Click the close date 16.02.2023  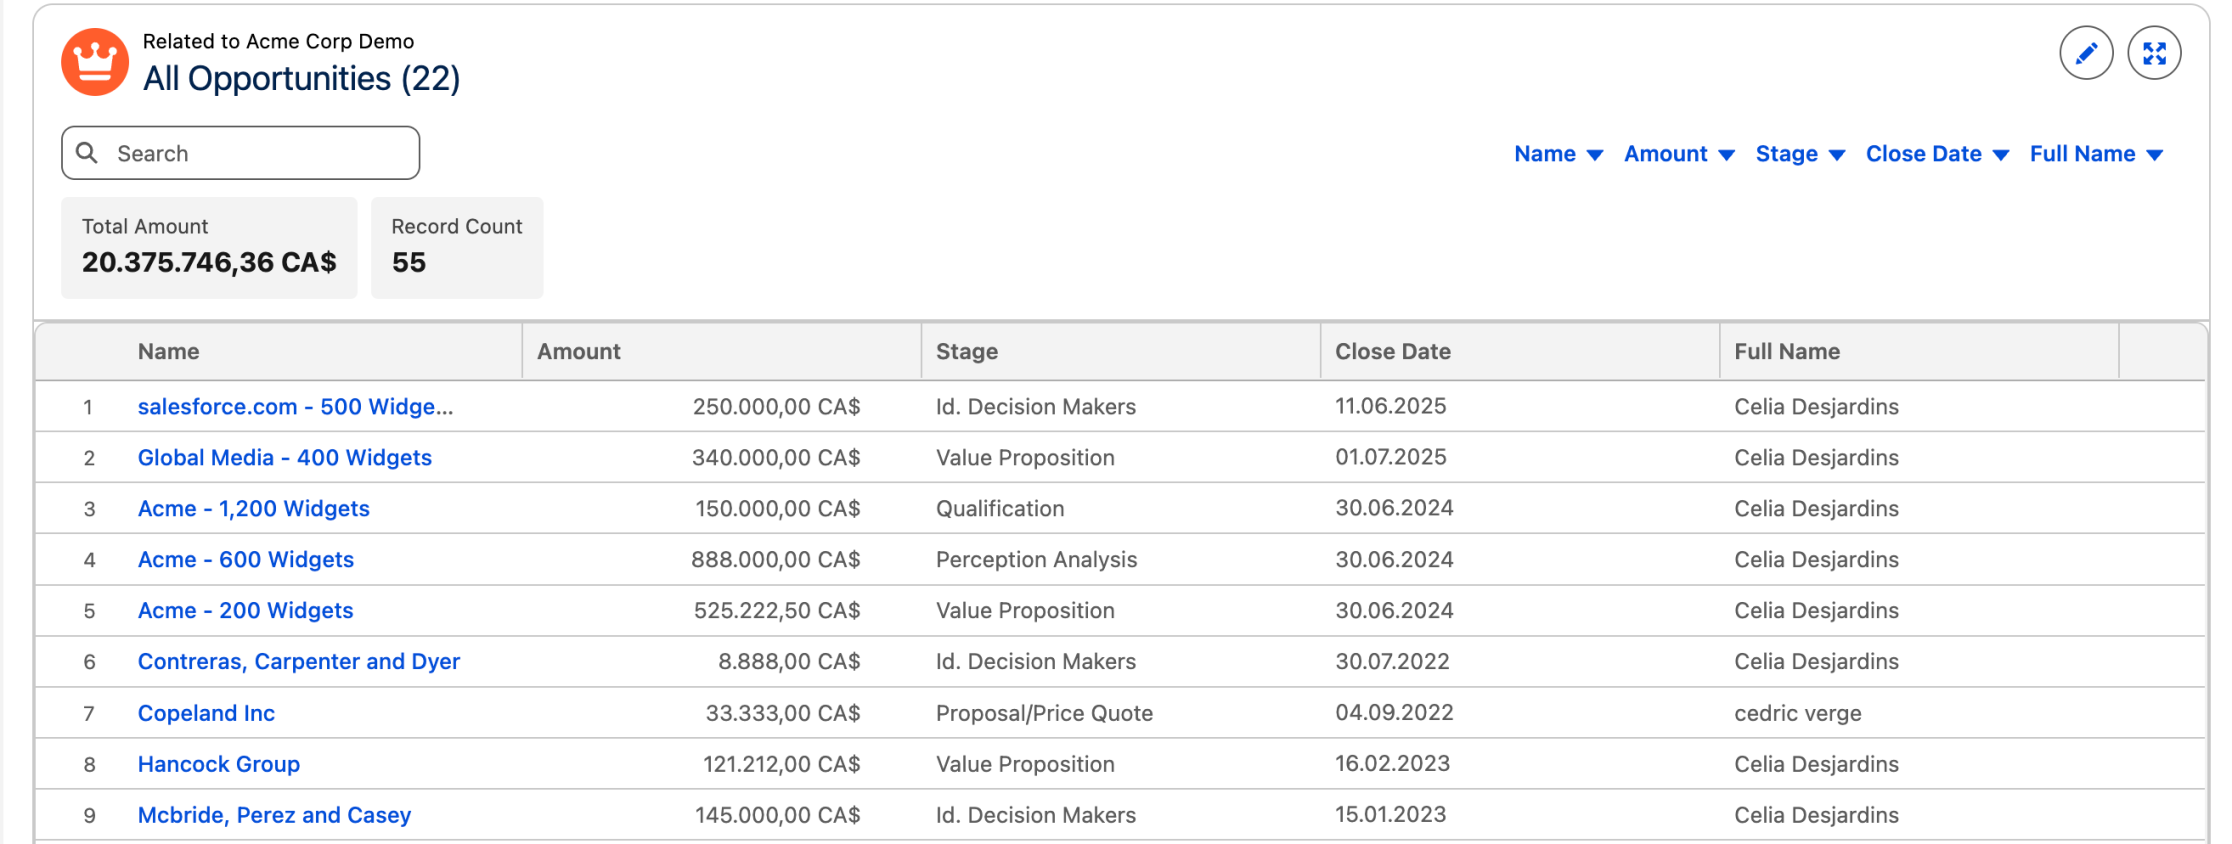[1392, 763]
